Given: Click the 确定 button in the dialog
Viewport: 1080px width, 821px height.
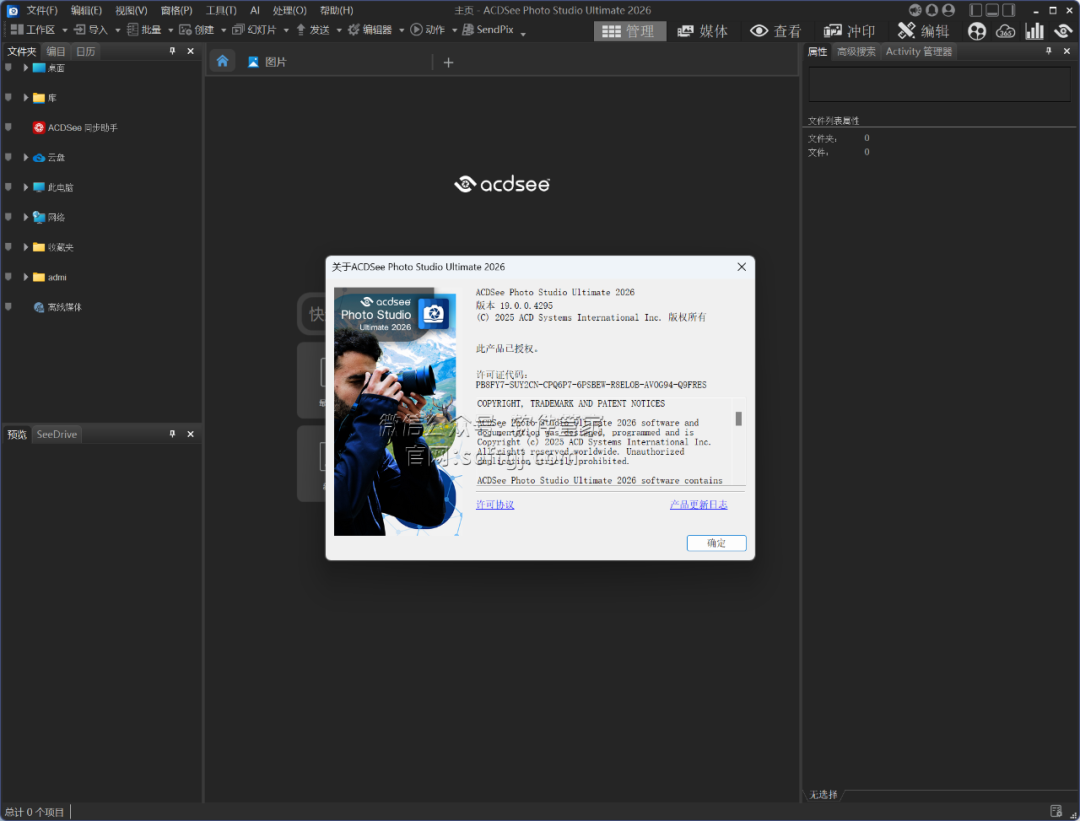Looking at the screenshot, I should (x=716, y=543).
